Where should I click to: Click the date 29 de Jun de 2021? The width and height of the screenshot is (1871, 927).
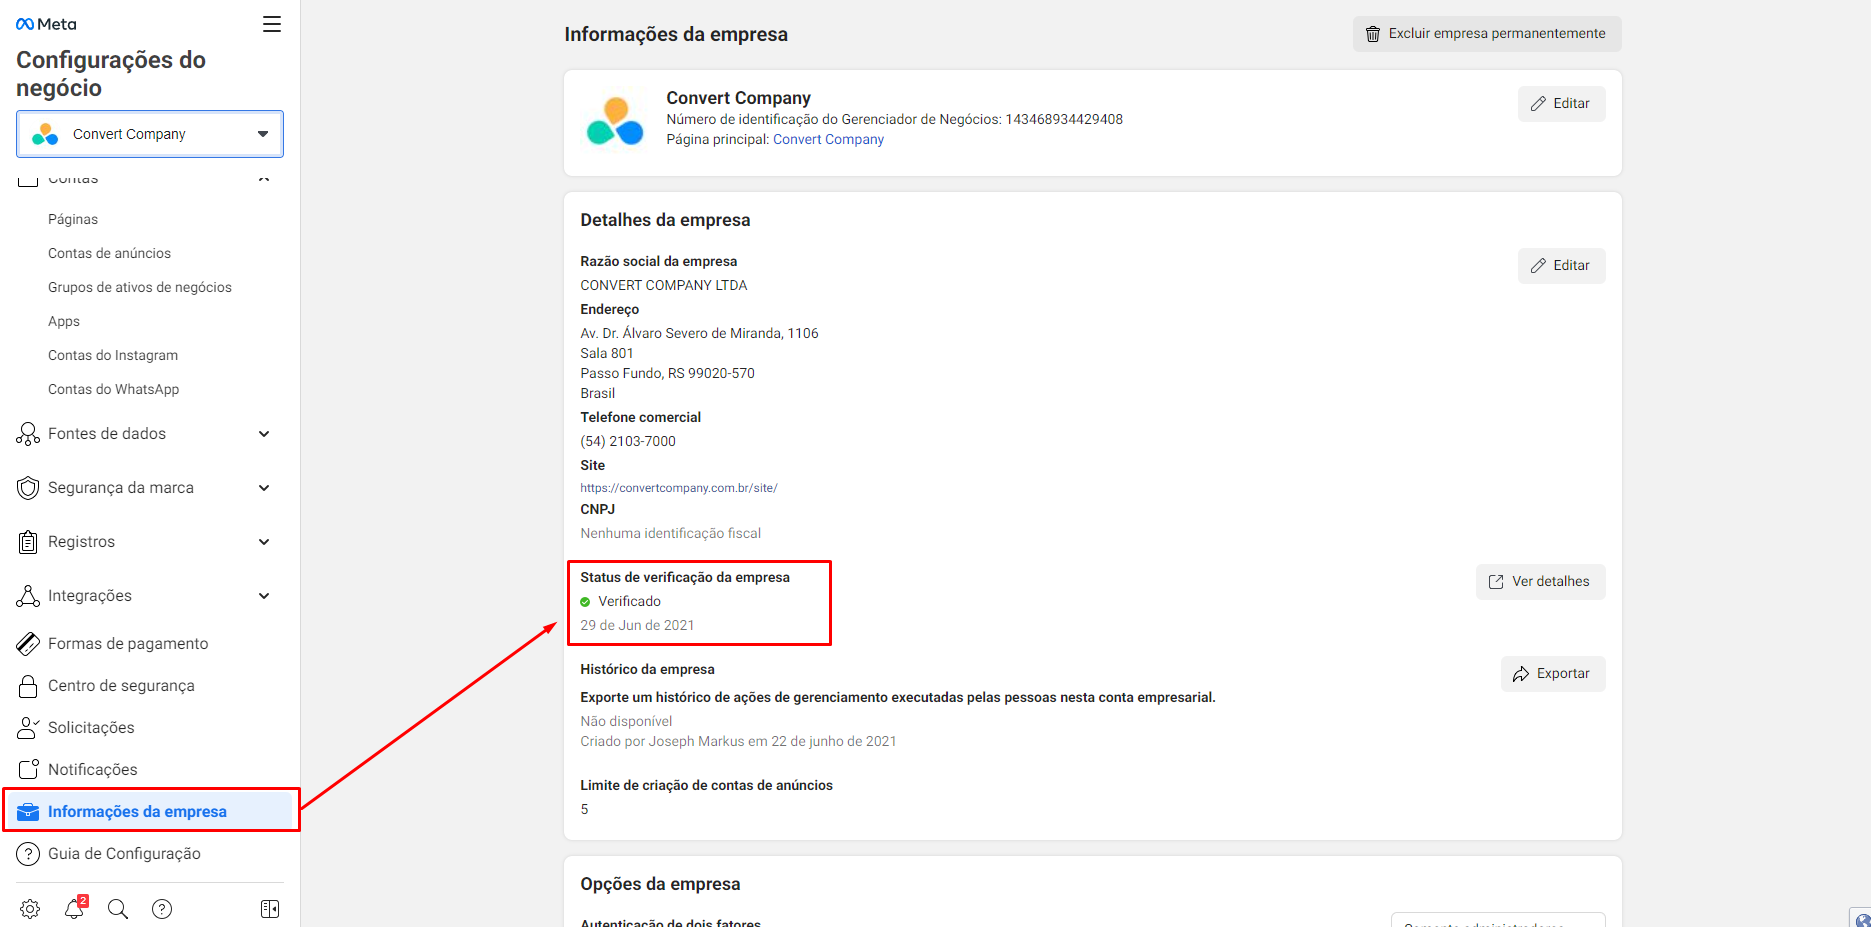click(637, 626)
